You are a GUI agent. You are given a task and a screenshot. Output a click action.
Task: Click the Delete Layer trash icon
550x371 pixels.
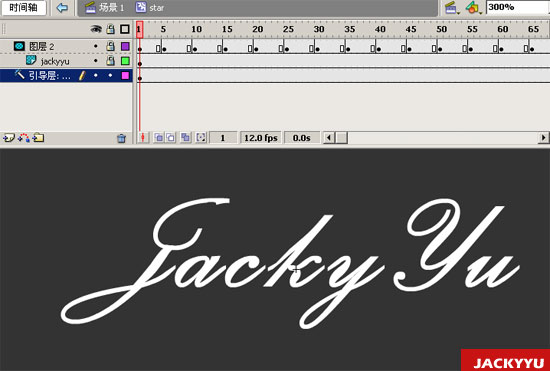tap(121, 138)
